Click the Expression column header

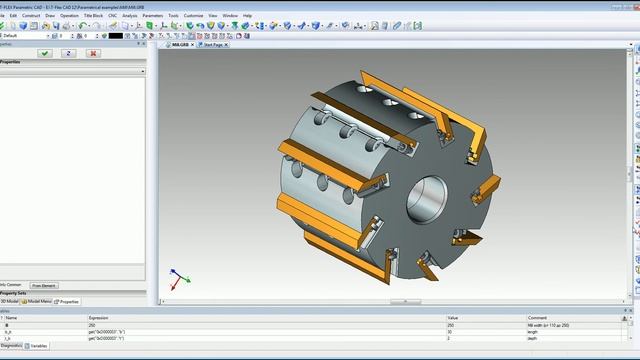tap(267, 318)
